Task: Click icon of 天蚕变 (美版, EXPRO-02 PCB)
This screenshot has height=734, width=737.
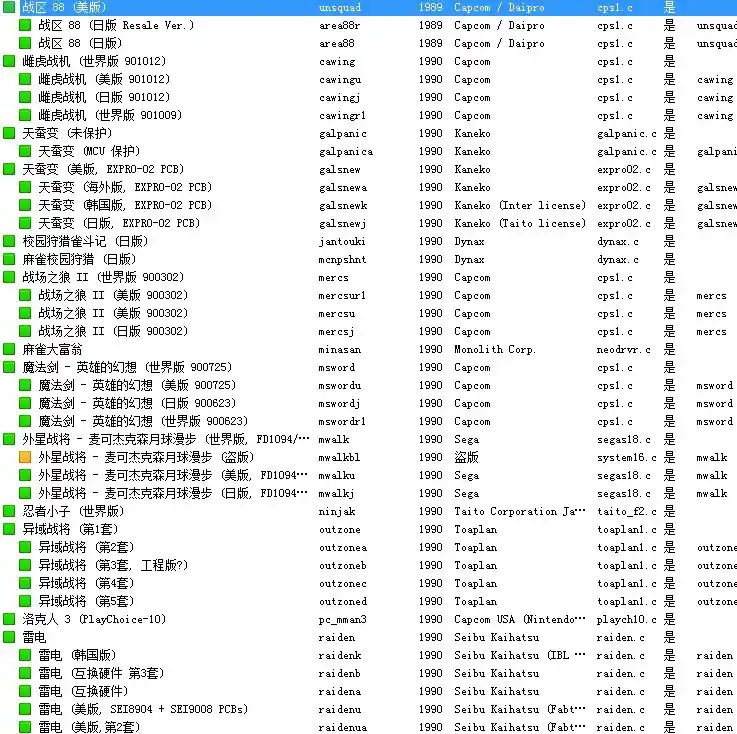Action: (9, 169)
